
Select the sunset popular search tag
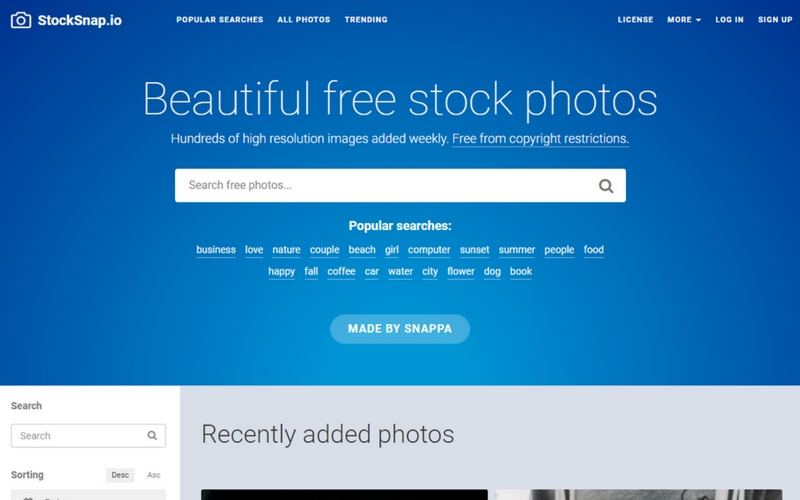tap(474, 250)
